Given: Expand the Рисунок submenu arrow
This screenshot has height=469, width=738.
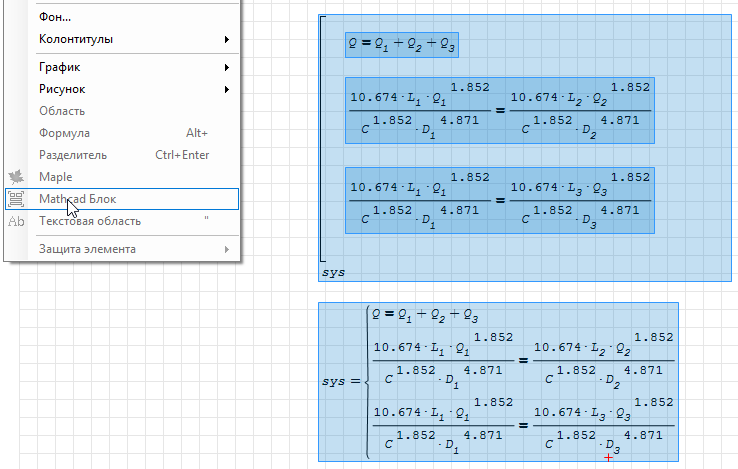Looking at the screenshot, I should tap(227, 89).
